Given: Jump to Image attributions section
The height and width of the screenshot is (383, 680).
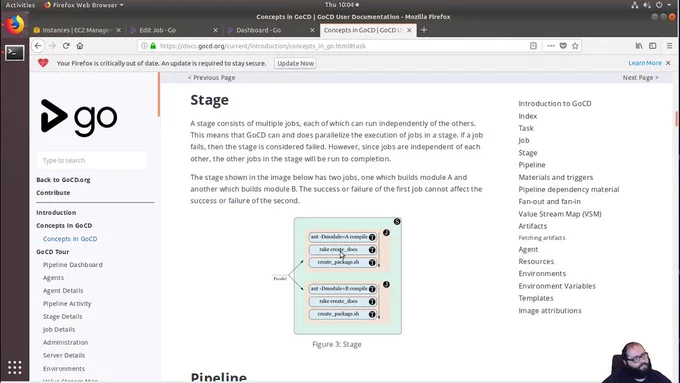Looking at the screenshot, I should (x=549, y=311).
